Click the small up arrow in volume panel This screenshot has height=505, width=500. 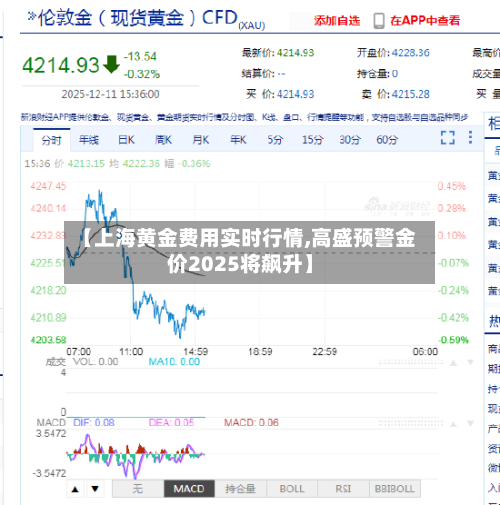click(453, 363)
